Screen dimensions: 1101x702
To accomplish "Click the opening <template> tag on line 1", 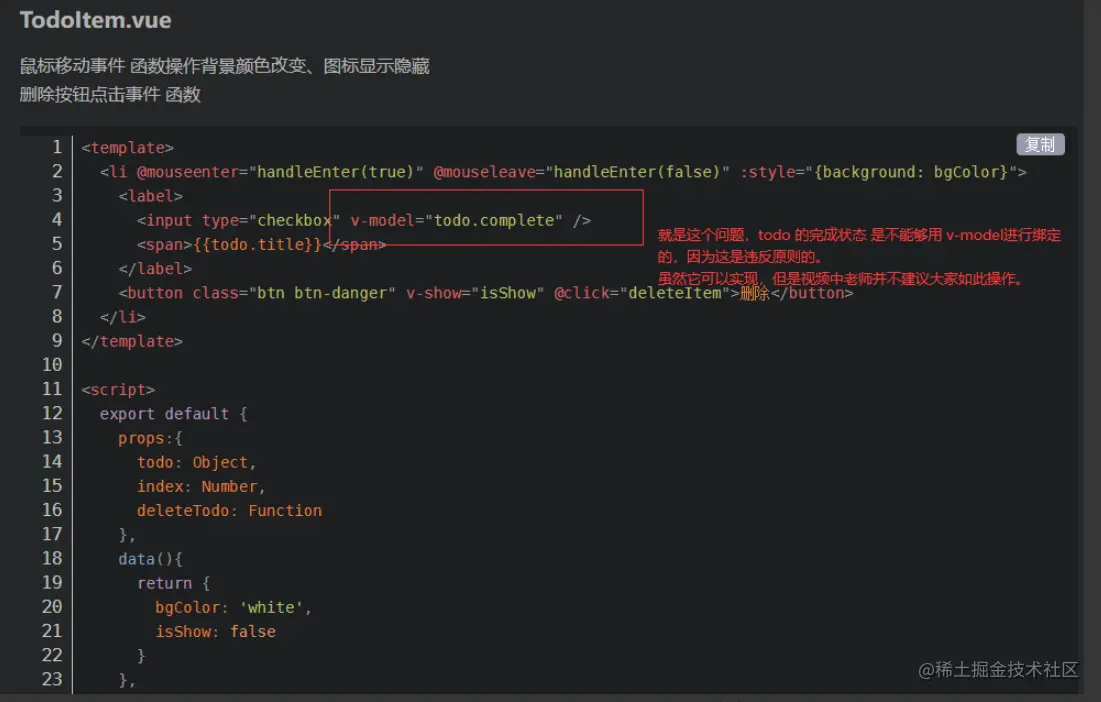I will coord(127,148).
